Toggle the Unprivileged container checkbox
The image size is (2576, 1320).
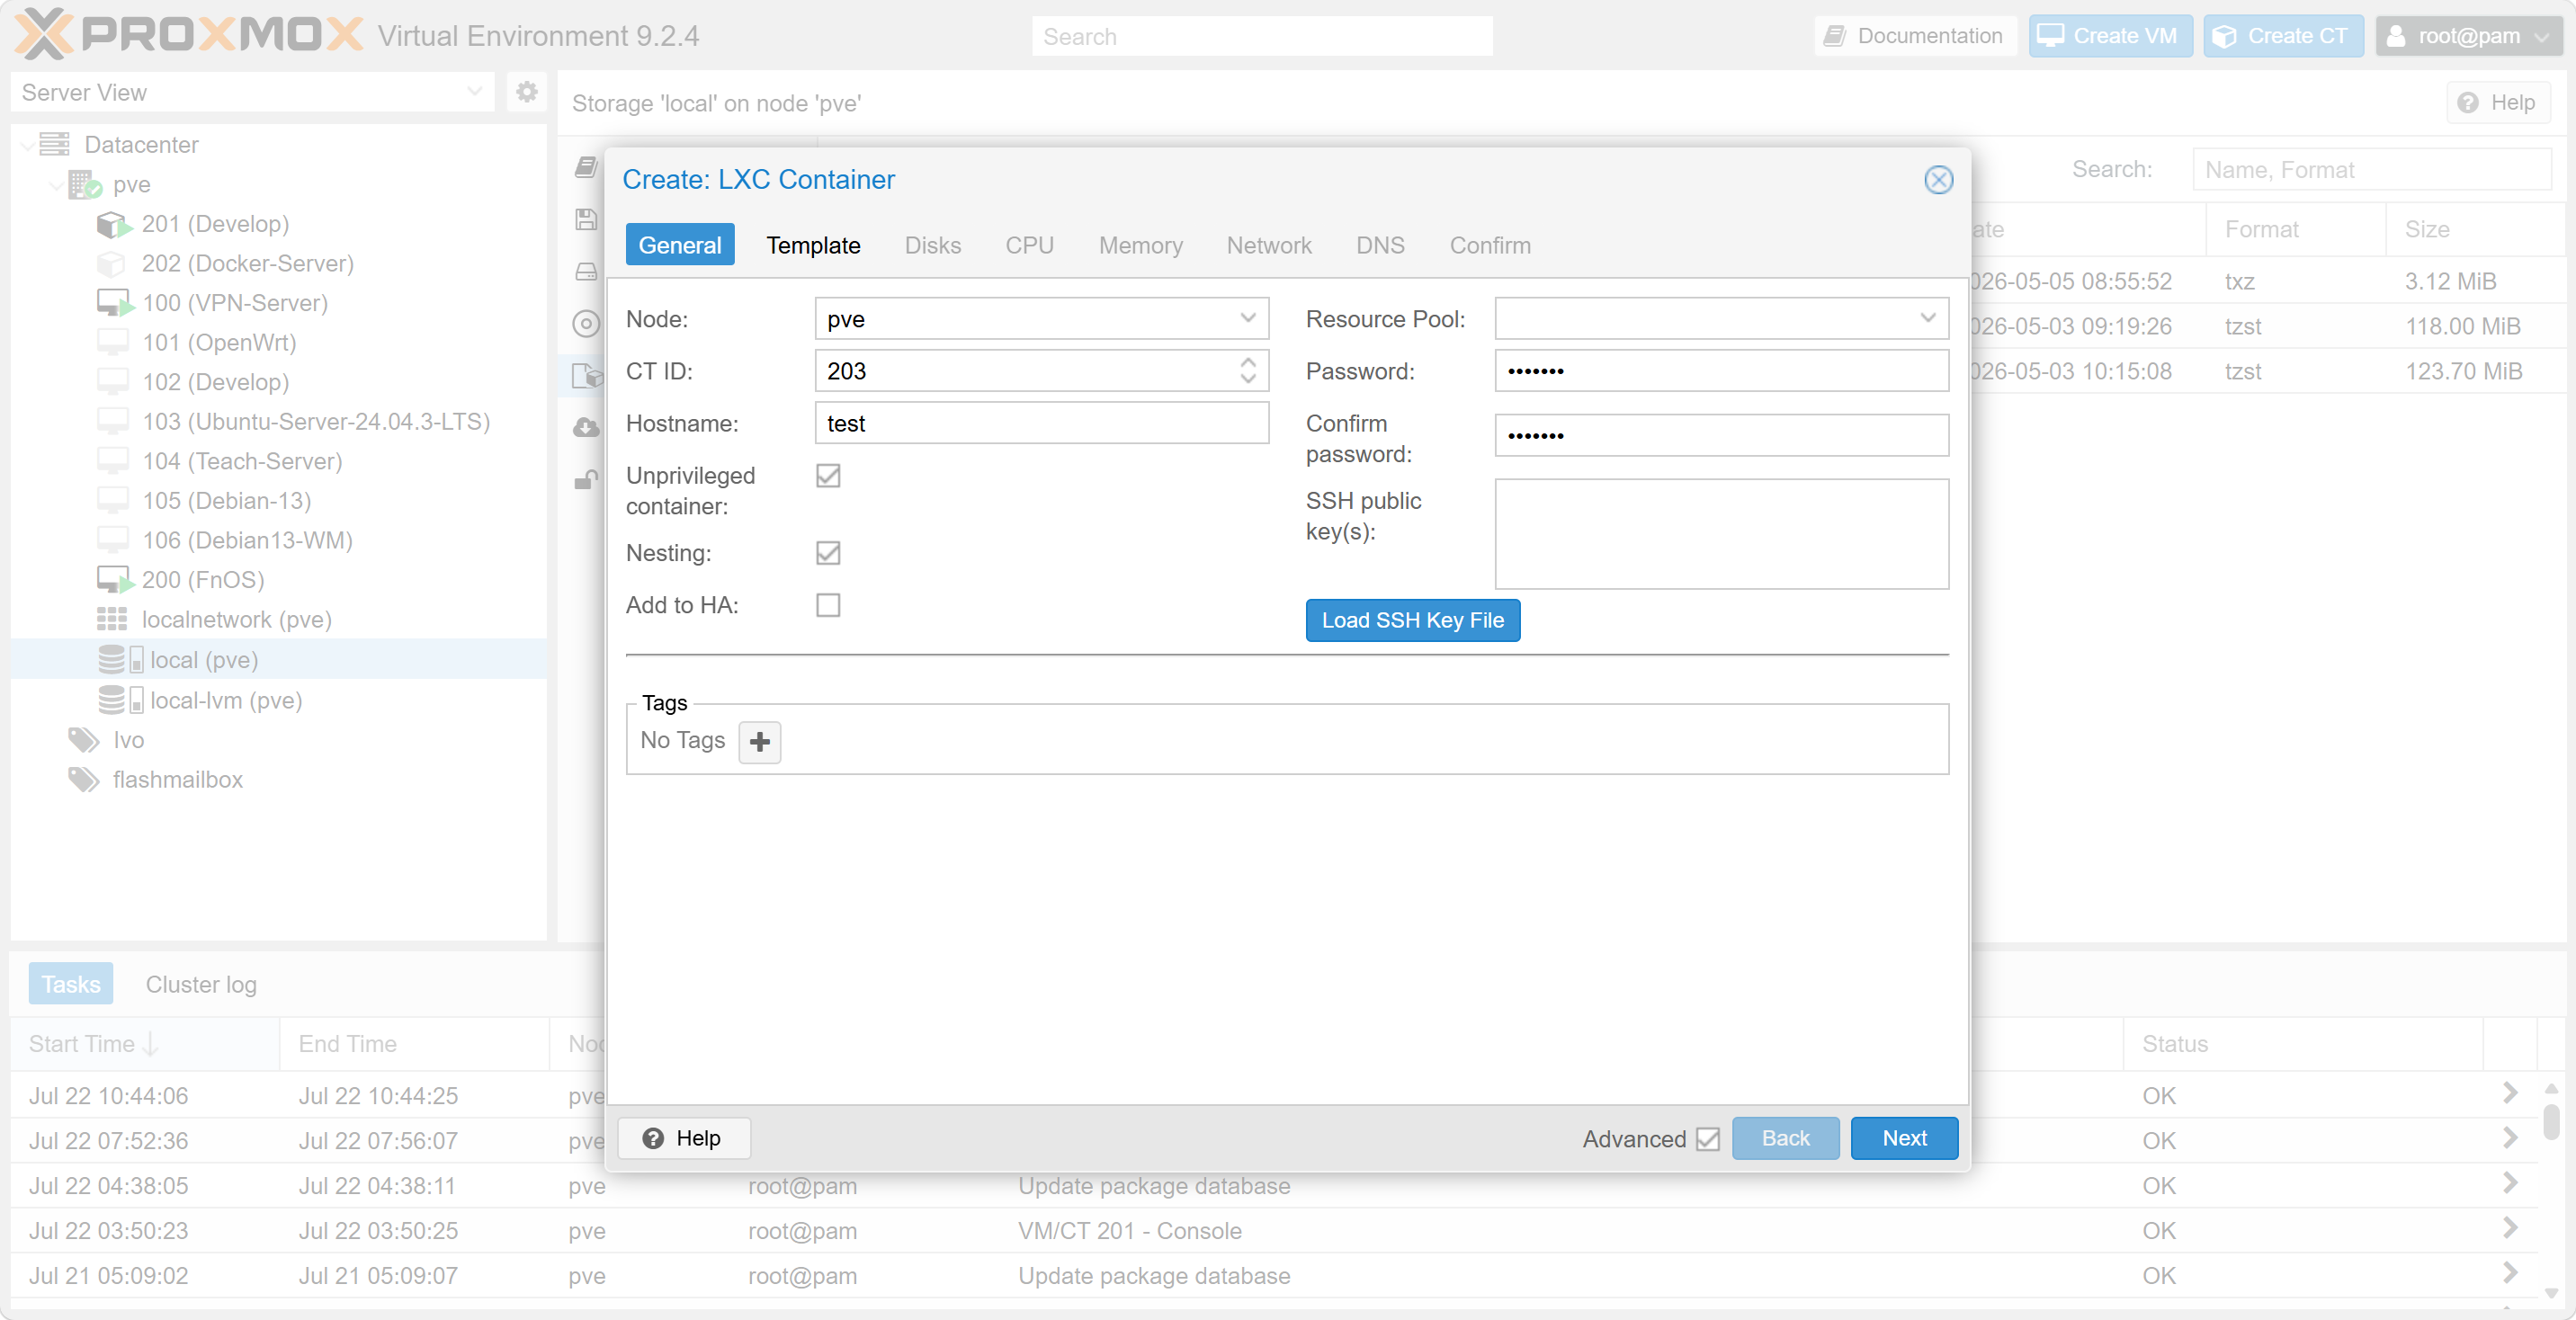pos(828,476)
